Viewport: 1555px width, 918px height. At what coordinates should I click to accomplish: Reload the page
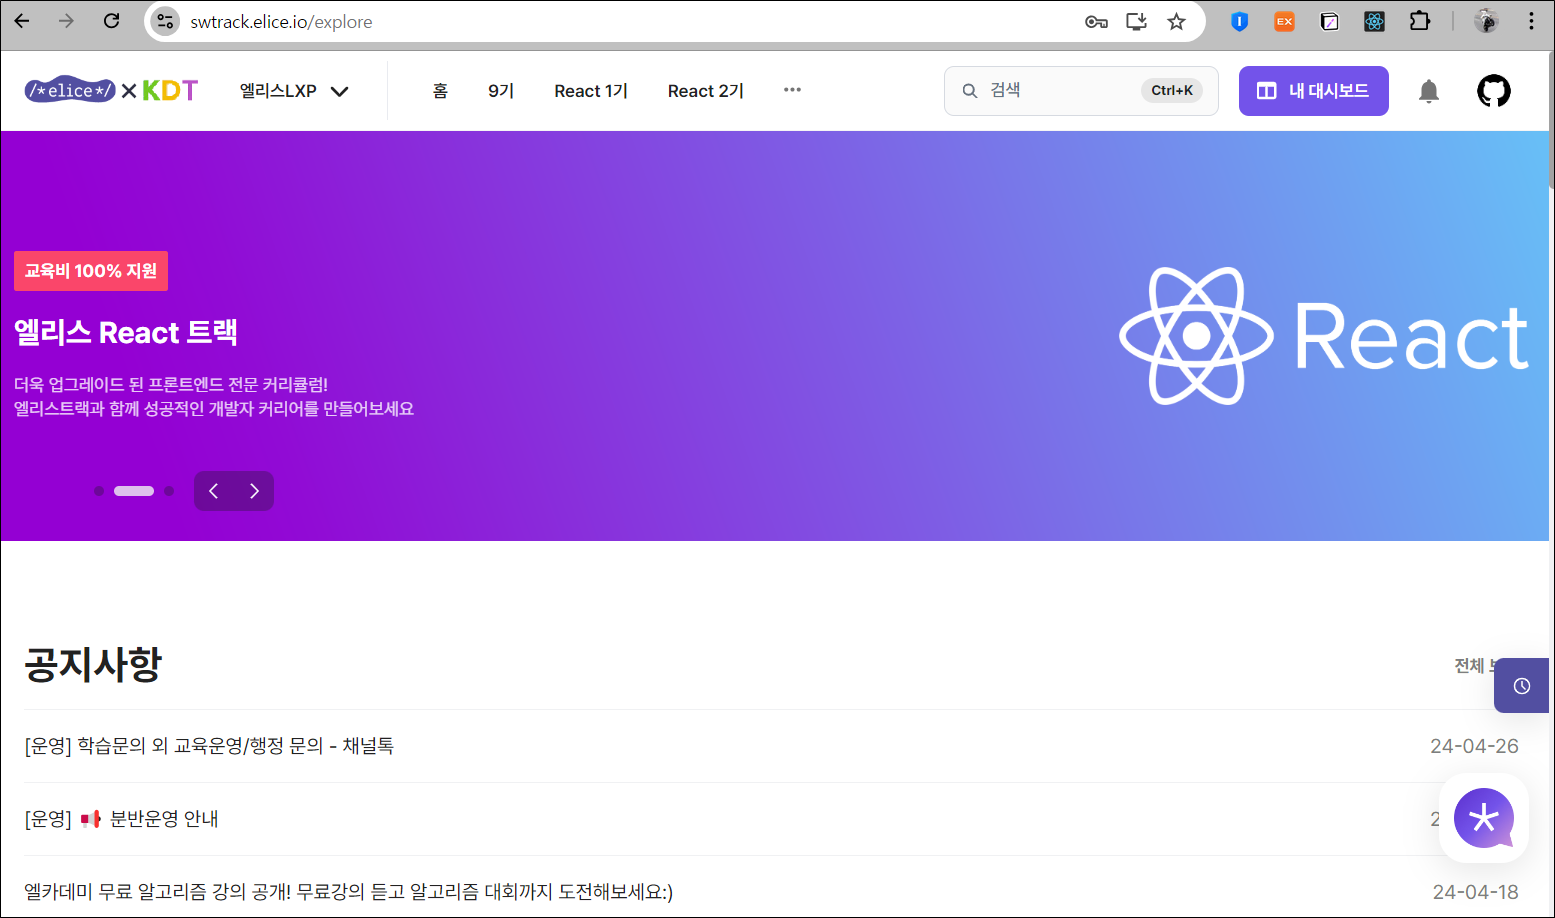click(112, 21)
